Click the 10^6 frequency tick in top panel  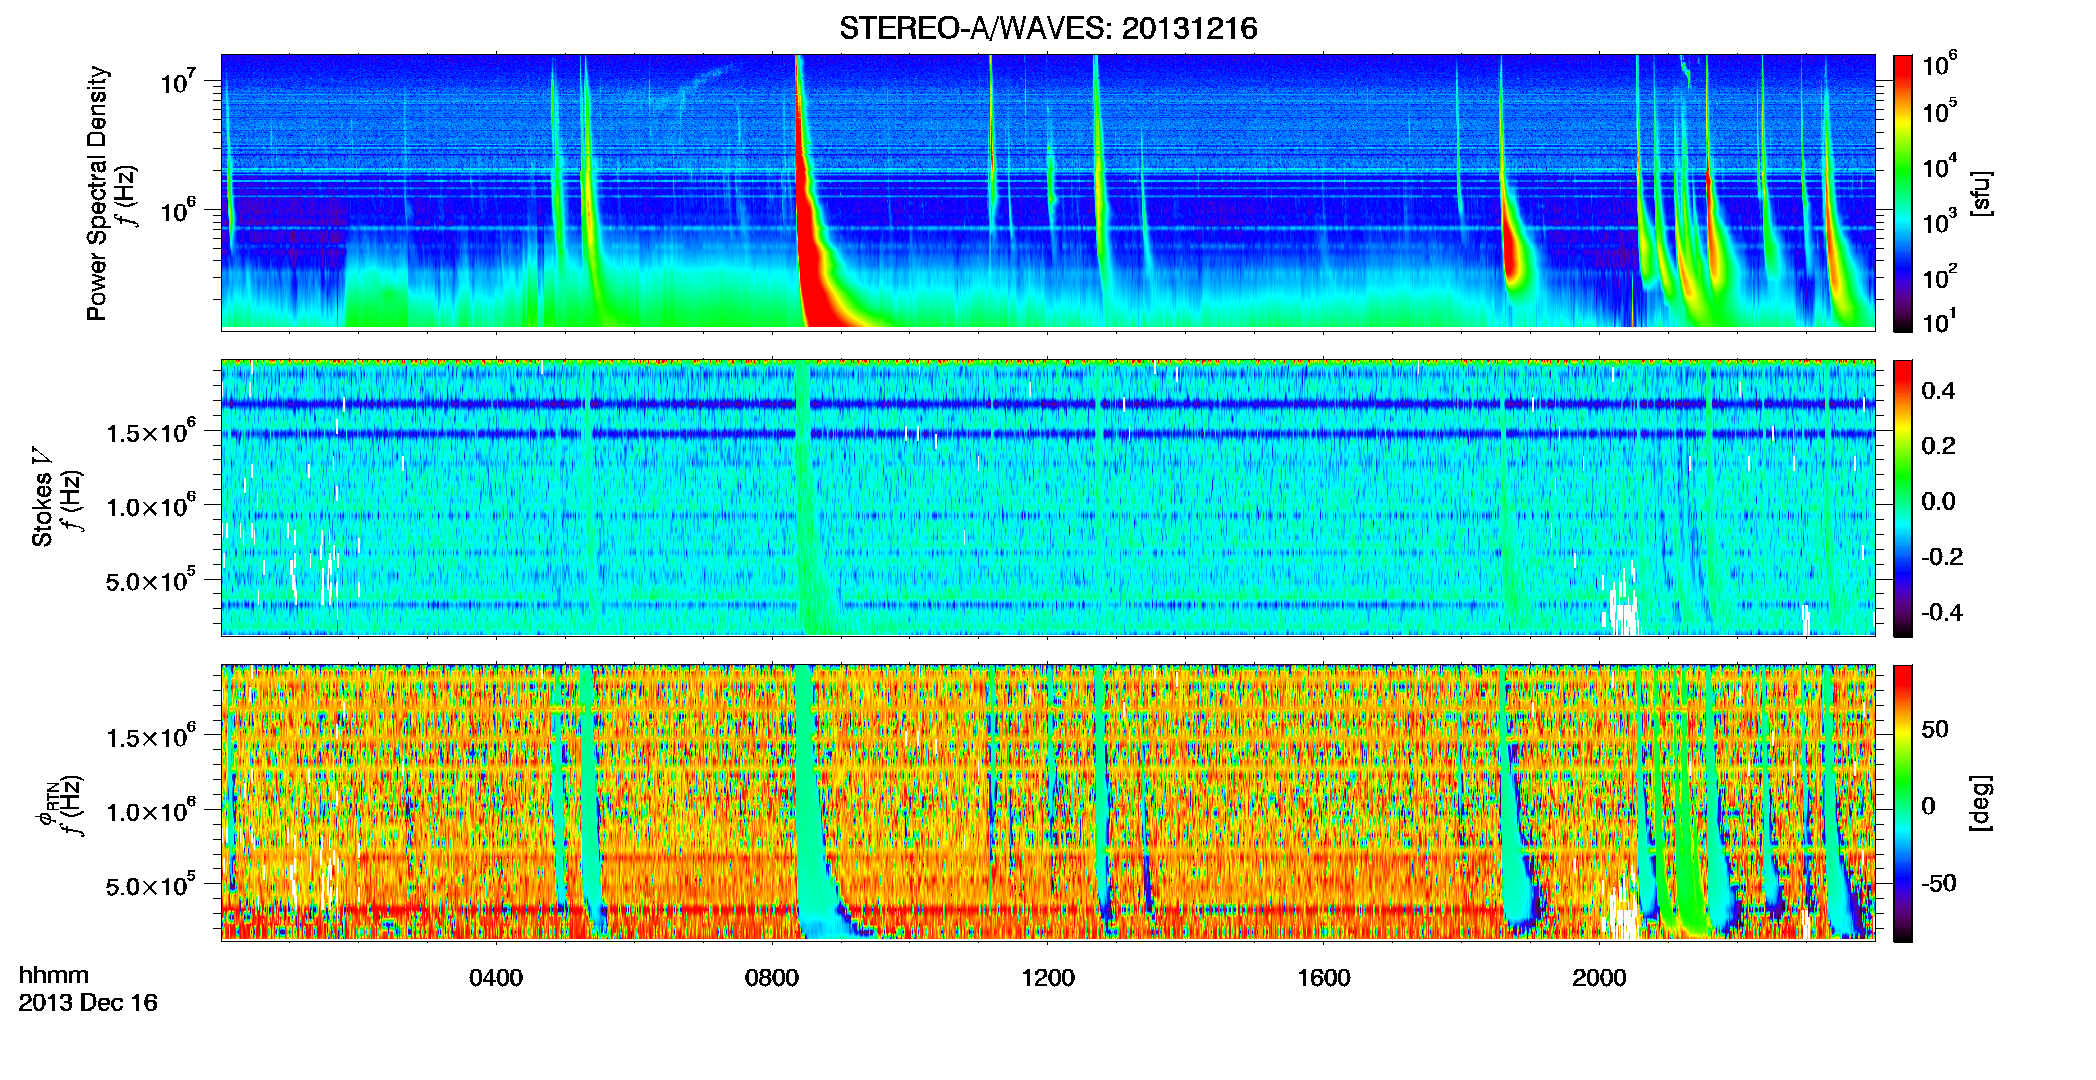tap(177, 209)
